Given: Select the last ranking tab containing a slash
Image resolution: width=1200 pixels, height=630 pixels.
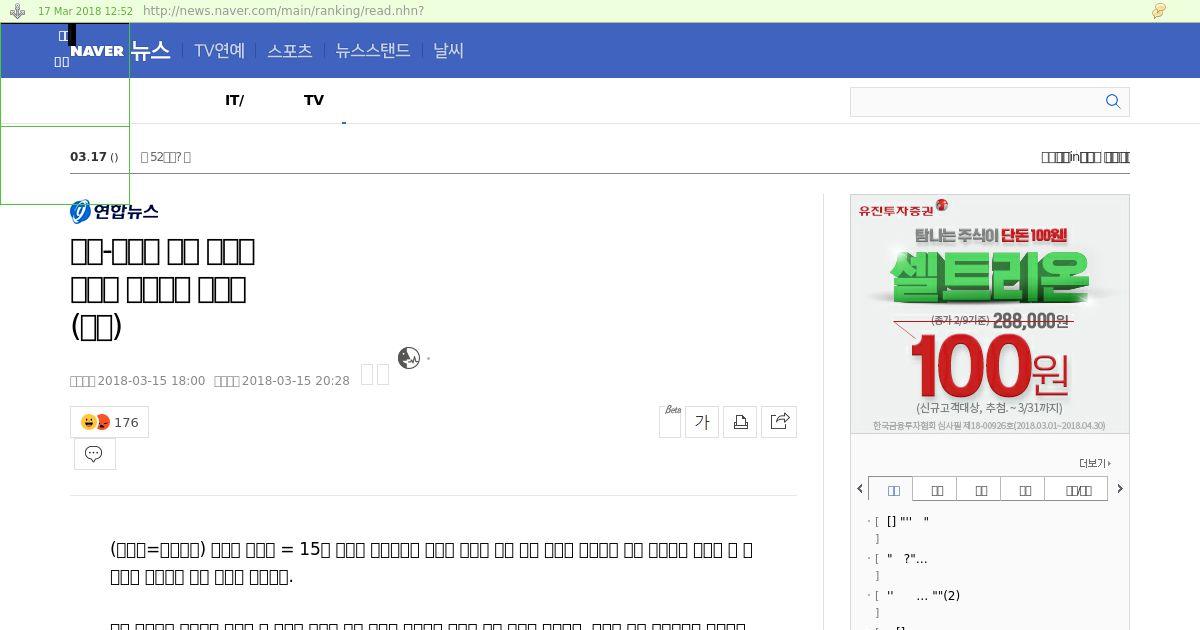Looking at the screenshot, I should (1078, 490).
